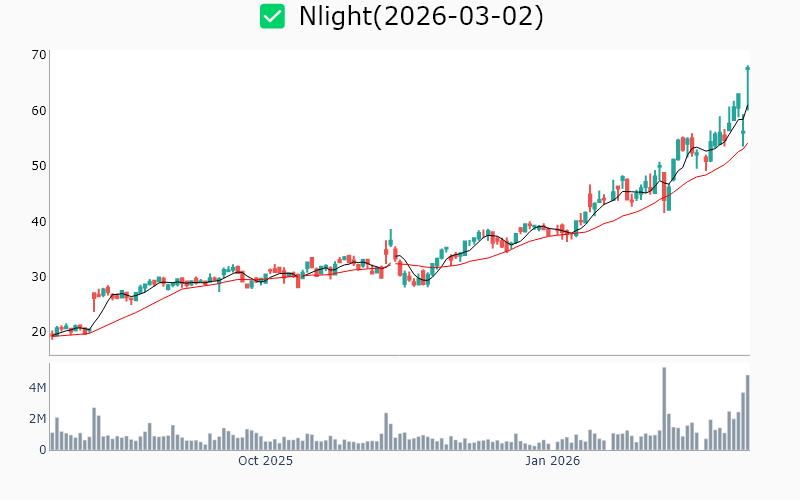The image size is (800, 500).
Task: Select the 2M volume axis label
Action: (x=37, y=418)
